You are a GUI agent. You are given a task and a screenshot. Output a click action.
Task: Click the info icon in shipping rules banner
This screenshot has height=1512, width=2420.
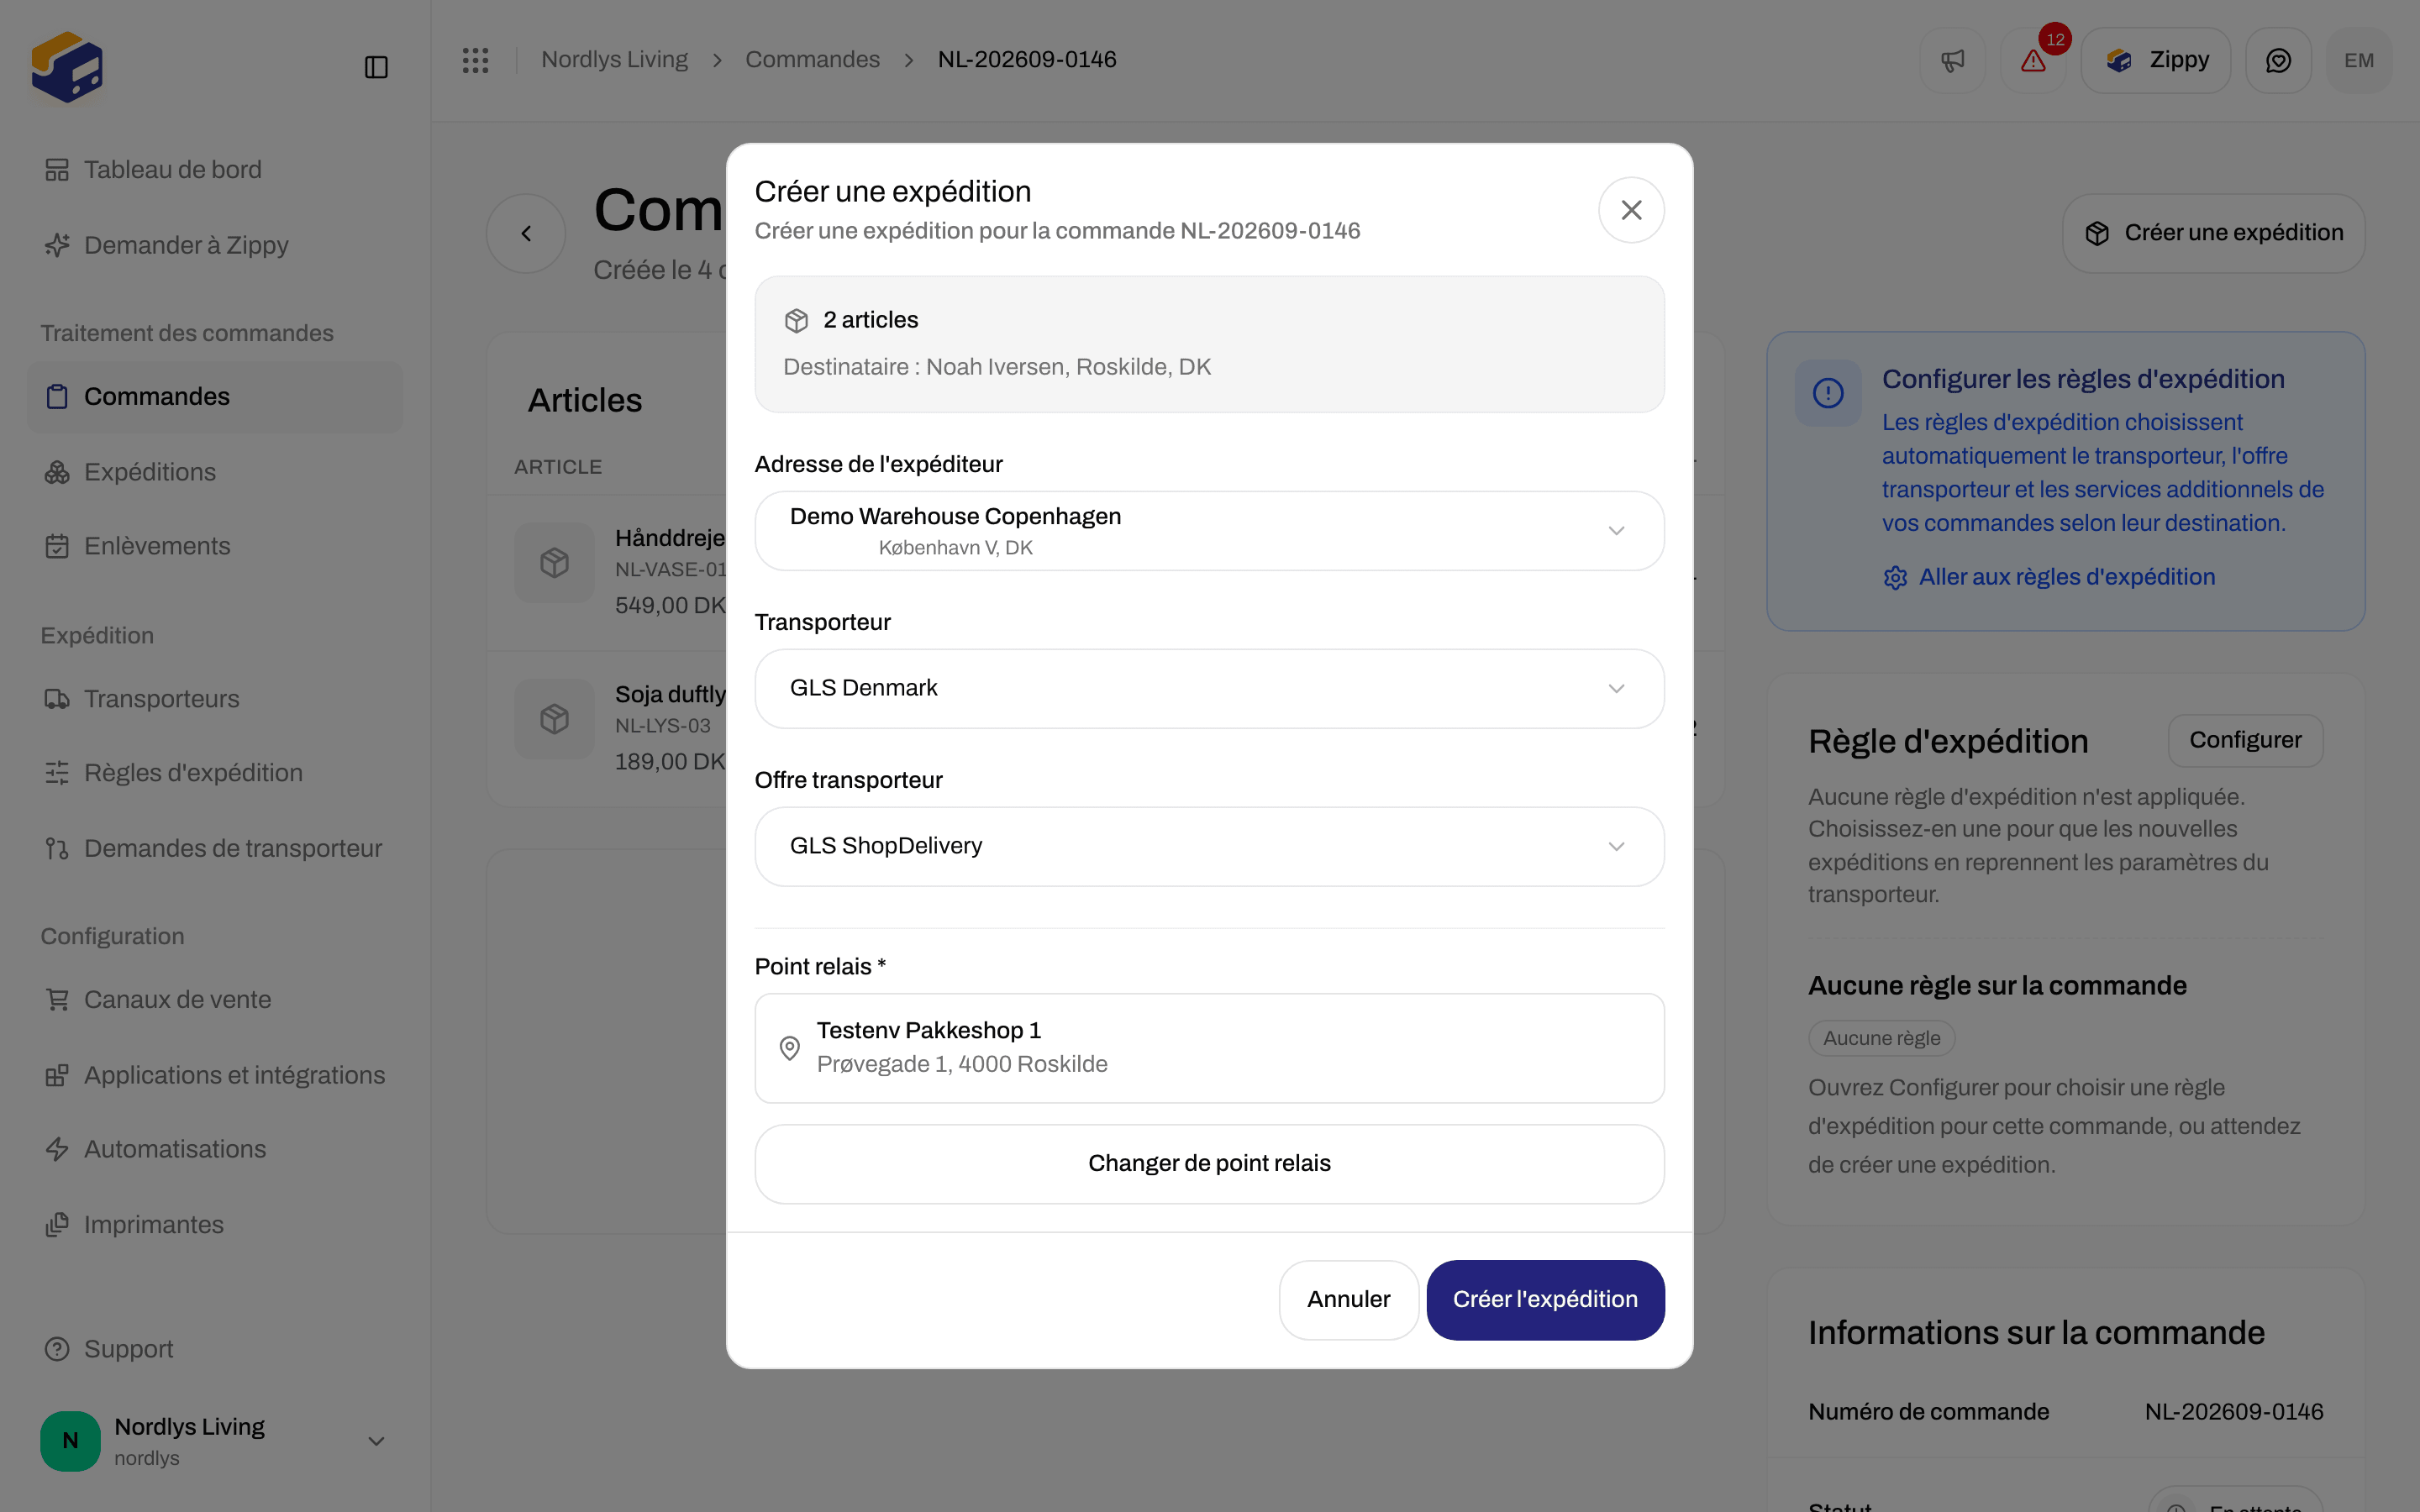[1828, 393]
